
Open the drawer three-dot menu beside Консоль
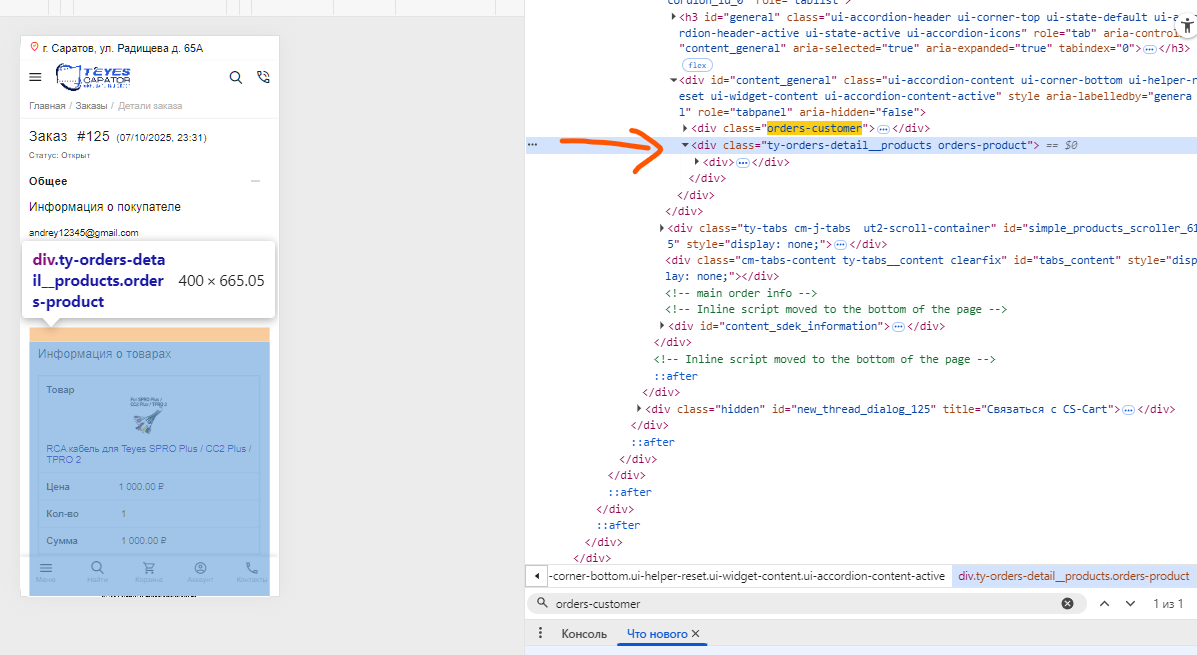click(540, 634)
